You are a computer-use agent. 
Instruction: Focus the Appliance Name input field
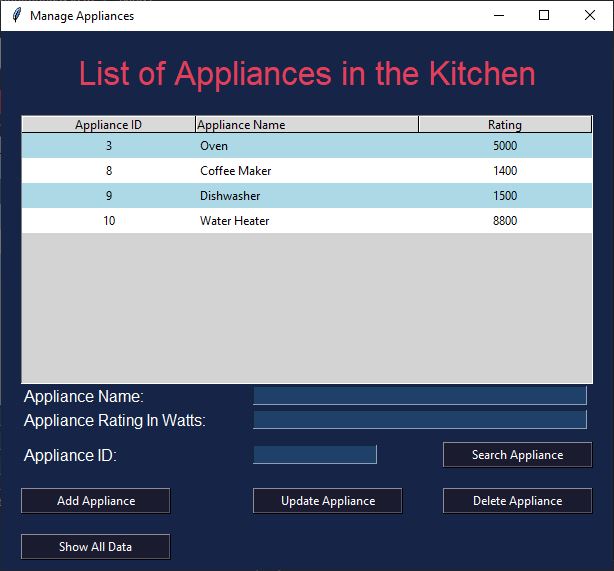(419, 396)
